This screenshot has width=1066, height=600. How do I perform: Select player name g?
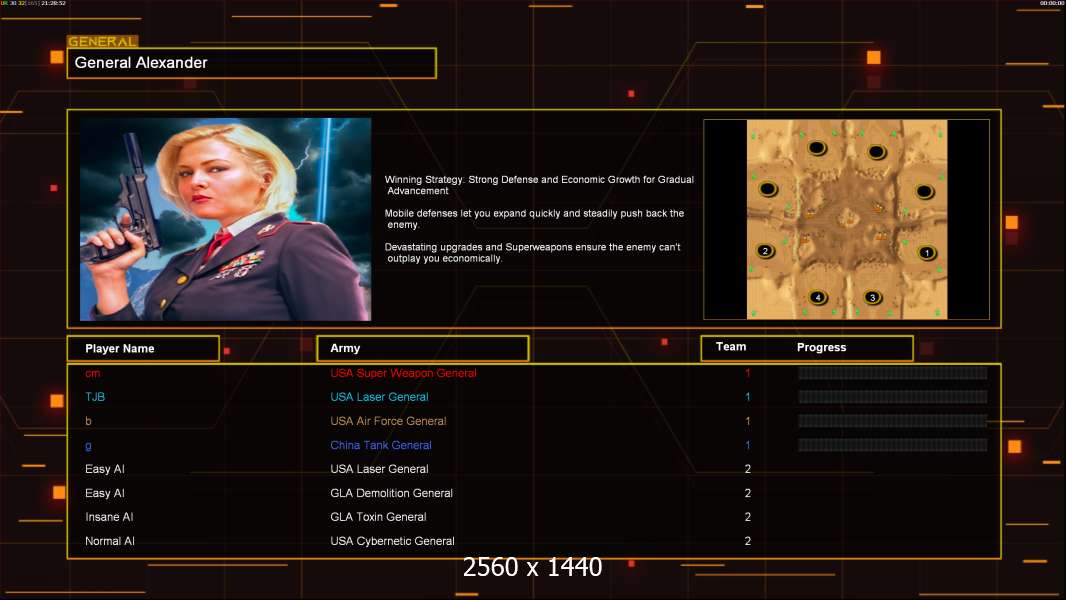pos(88,446)
